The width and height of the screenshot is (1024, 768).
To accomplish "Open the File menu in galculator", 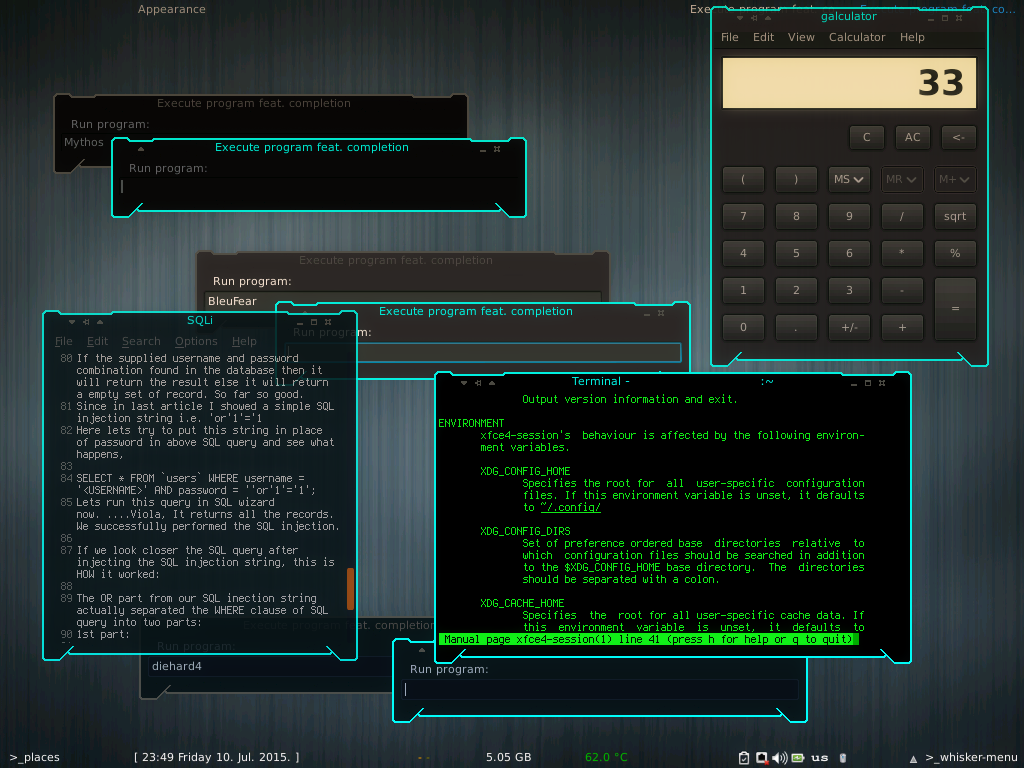I will [729, 37].
